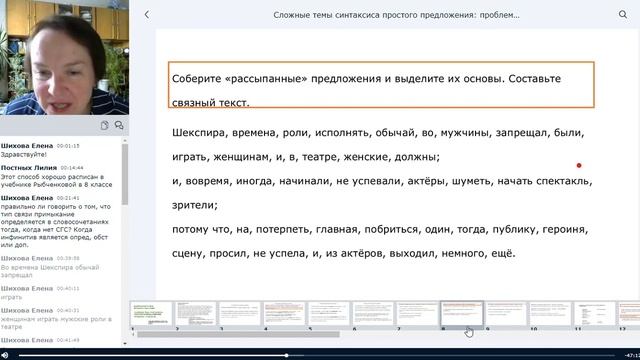Click chat message 'Здравствуйте!'
640x360 pixels.
coord(24,155)
